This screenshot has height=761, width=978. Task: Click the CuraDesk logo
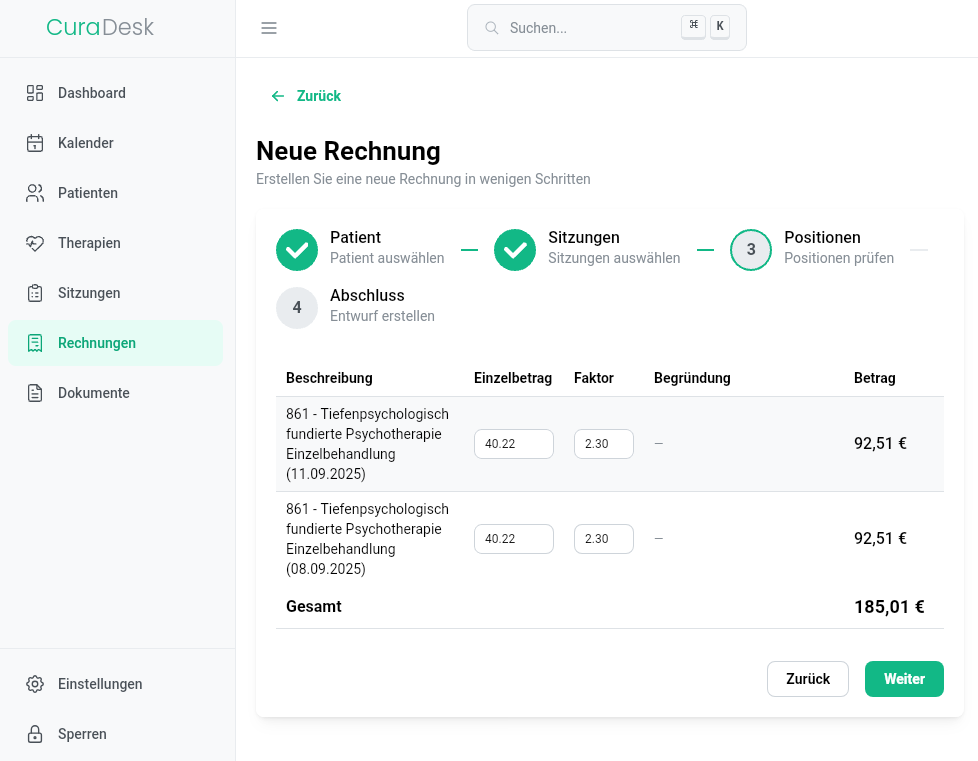(100, 27)
